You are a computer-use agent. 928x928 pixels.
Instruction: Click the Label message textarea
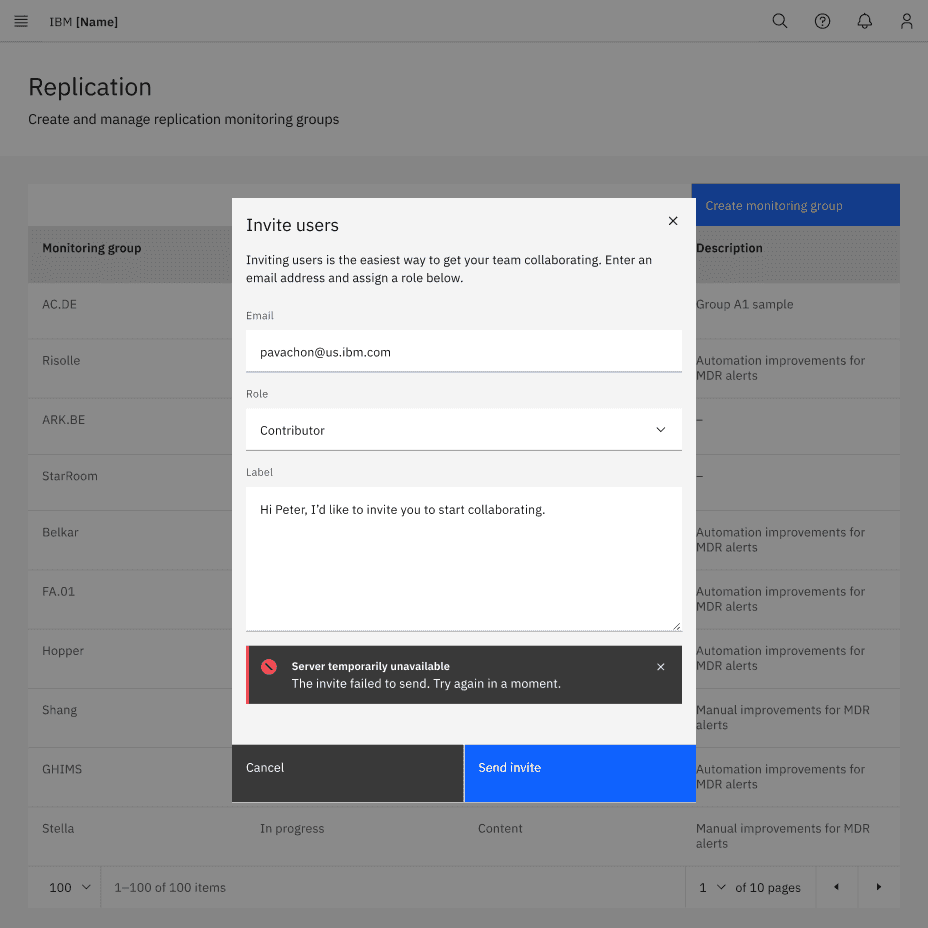(x=463, y=555)
